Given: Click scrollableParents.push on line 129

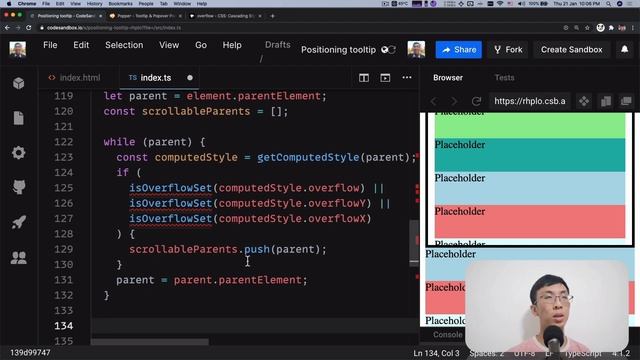Looking at the screenshot, I should (199, 249).
